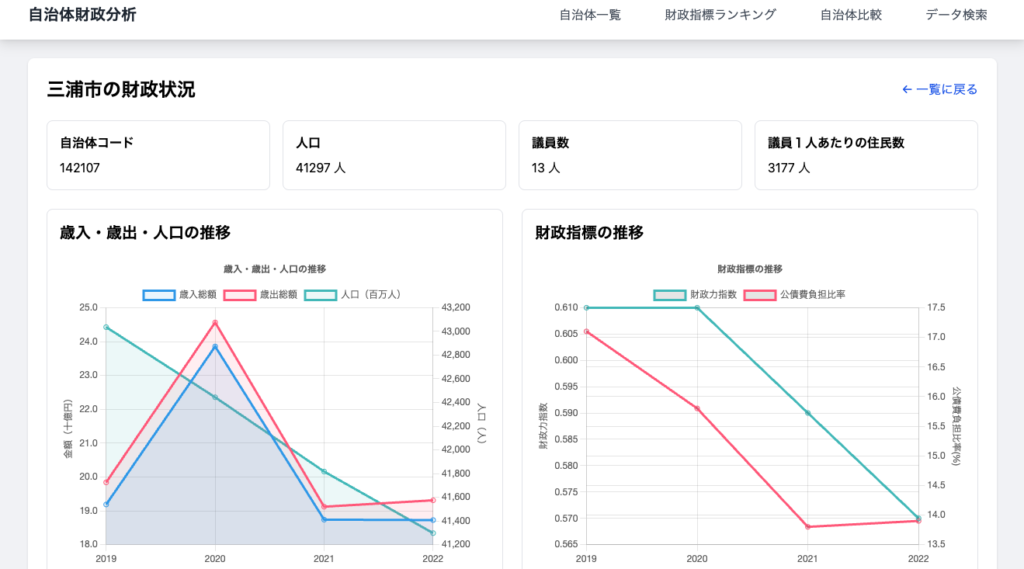The image size is (1024, 569).
Task: Open the 自治体一覧 navigation link
Action: [x=589, y=15]
